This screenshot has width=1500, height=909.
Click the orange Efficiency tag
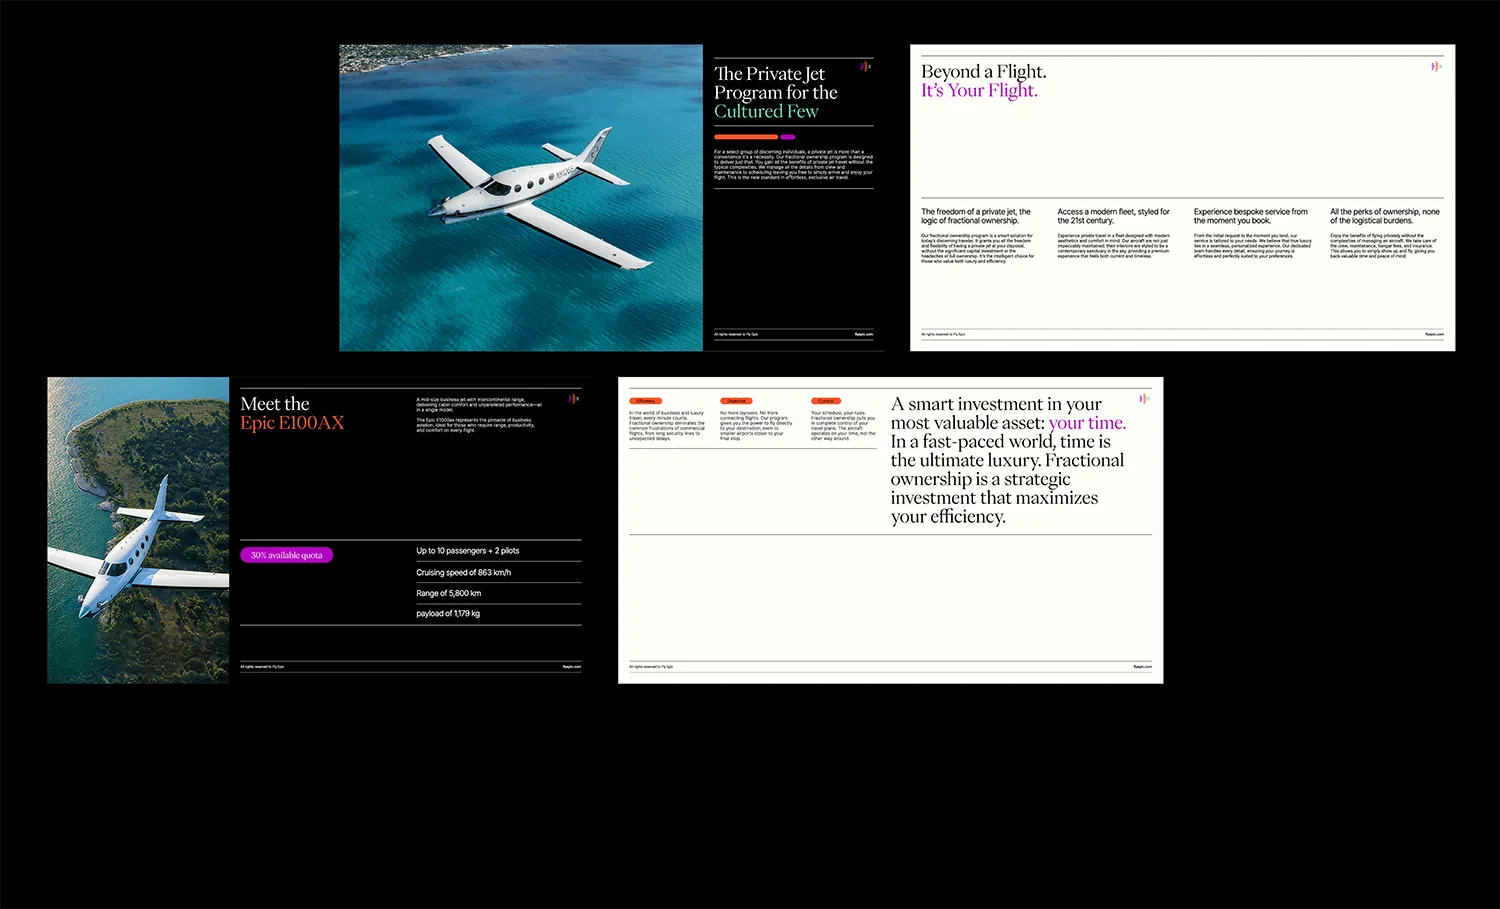(645, 400)
